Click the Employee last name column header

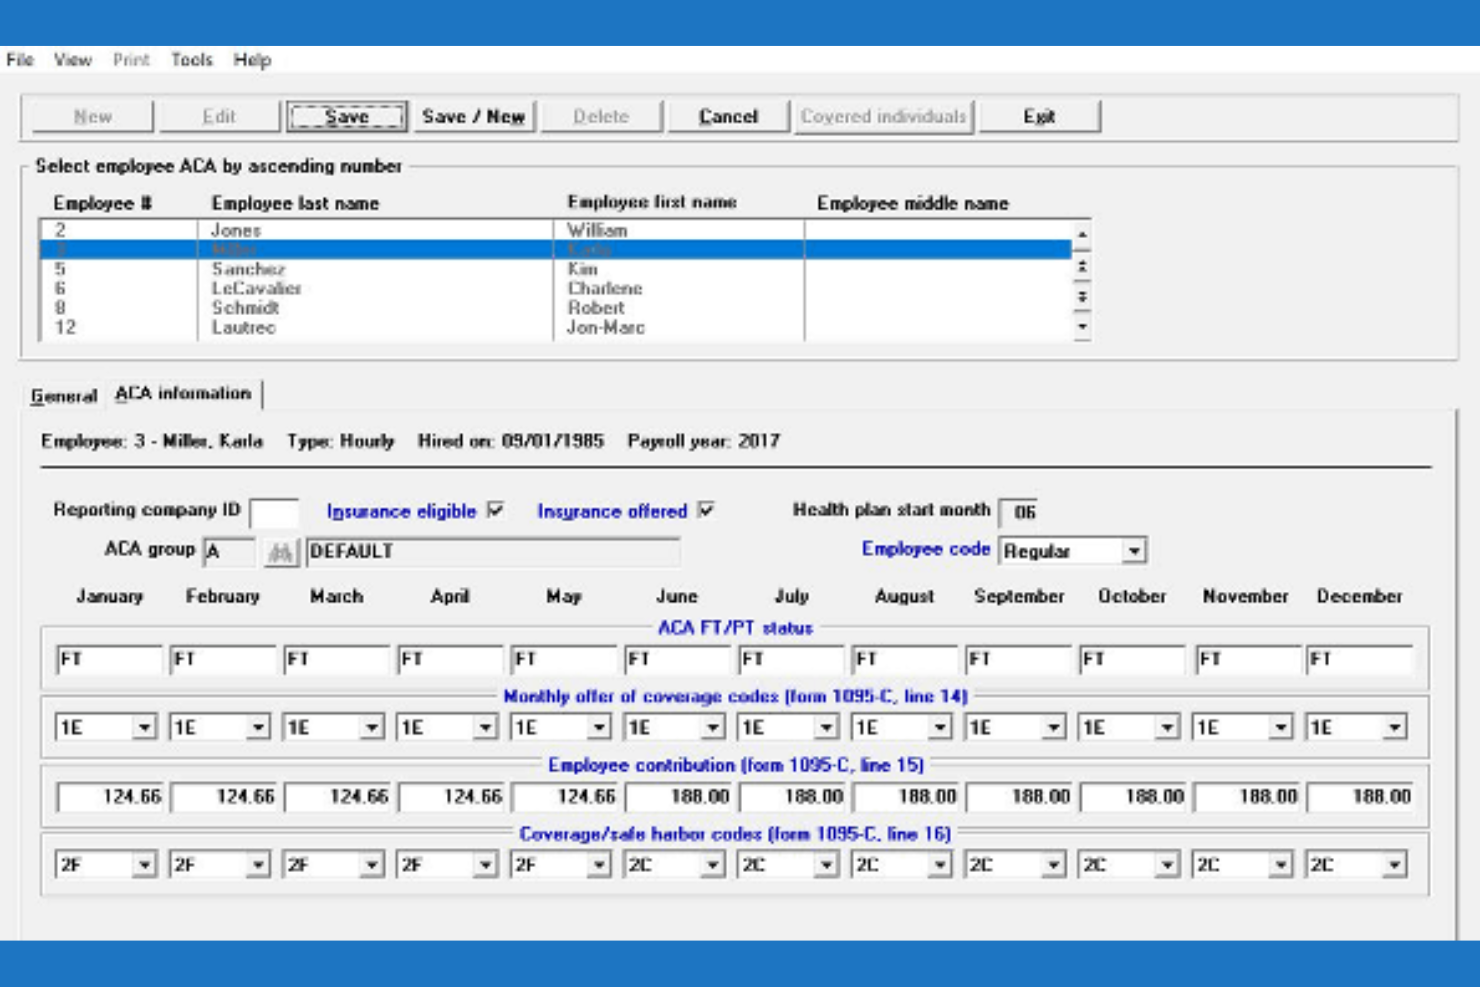(x=295, y=203)
